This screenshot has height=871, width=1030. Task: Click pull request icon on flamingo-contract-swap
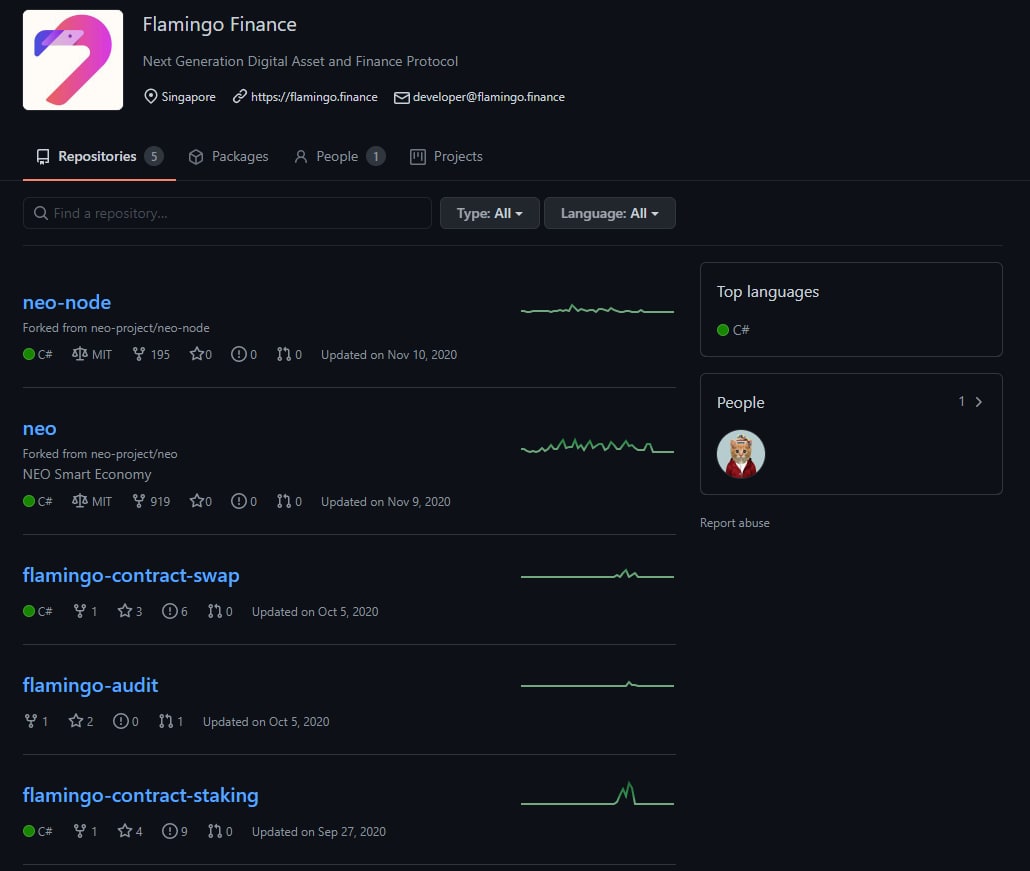(214, 611)
